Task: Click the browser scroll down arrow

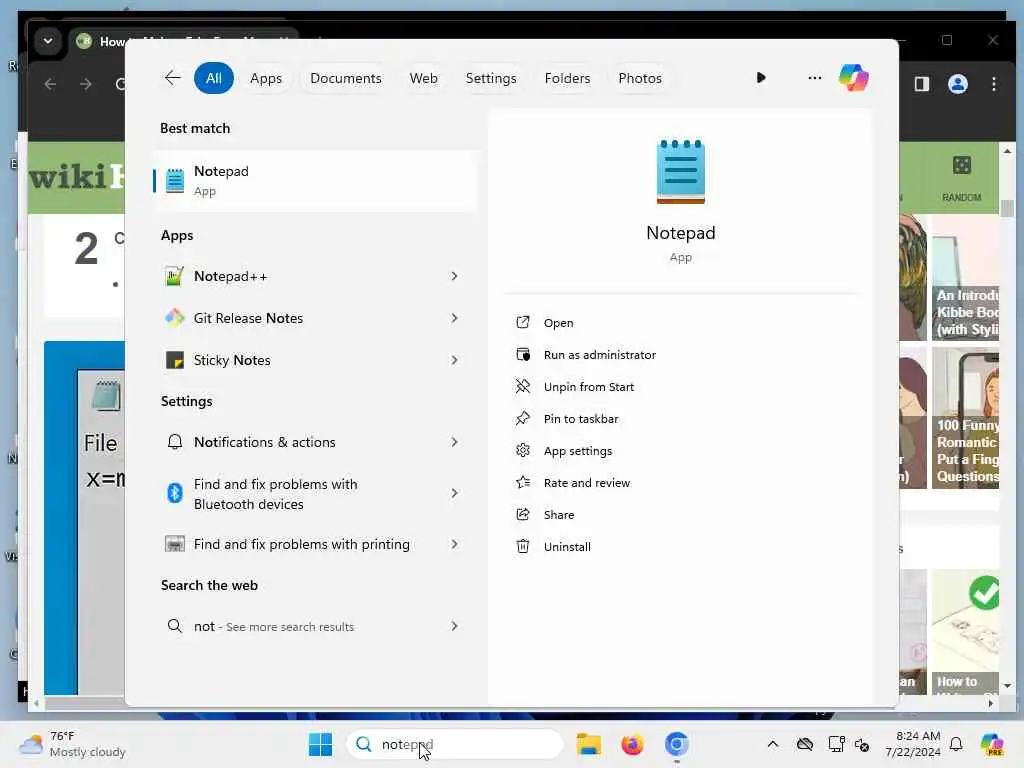Action: (1007, 686)
